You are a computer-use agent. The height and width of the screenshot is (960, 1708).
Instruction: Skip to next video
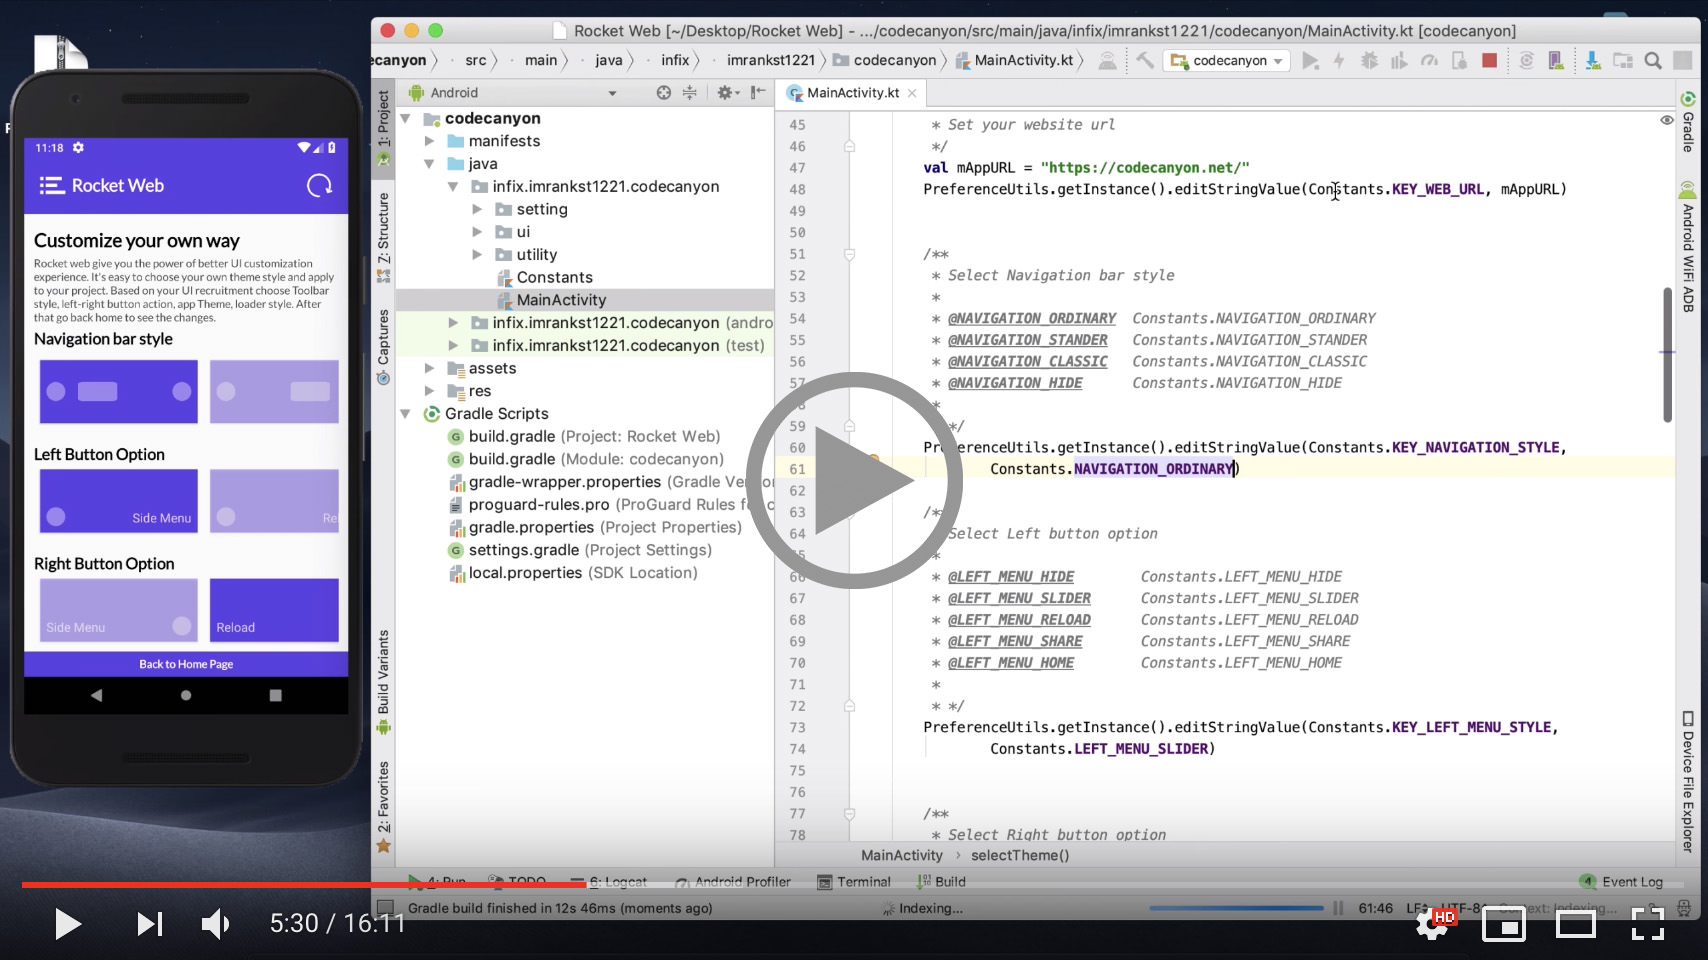tap(149, 924)
